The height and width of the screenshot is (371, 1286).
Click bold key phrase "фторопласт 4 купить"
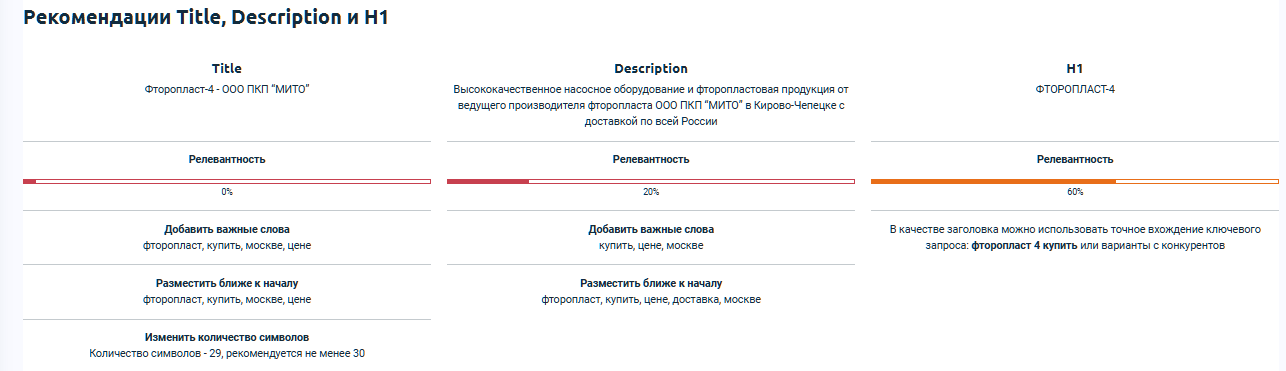1024,245
